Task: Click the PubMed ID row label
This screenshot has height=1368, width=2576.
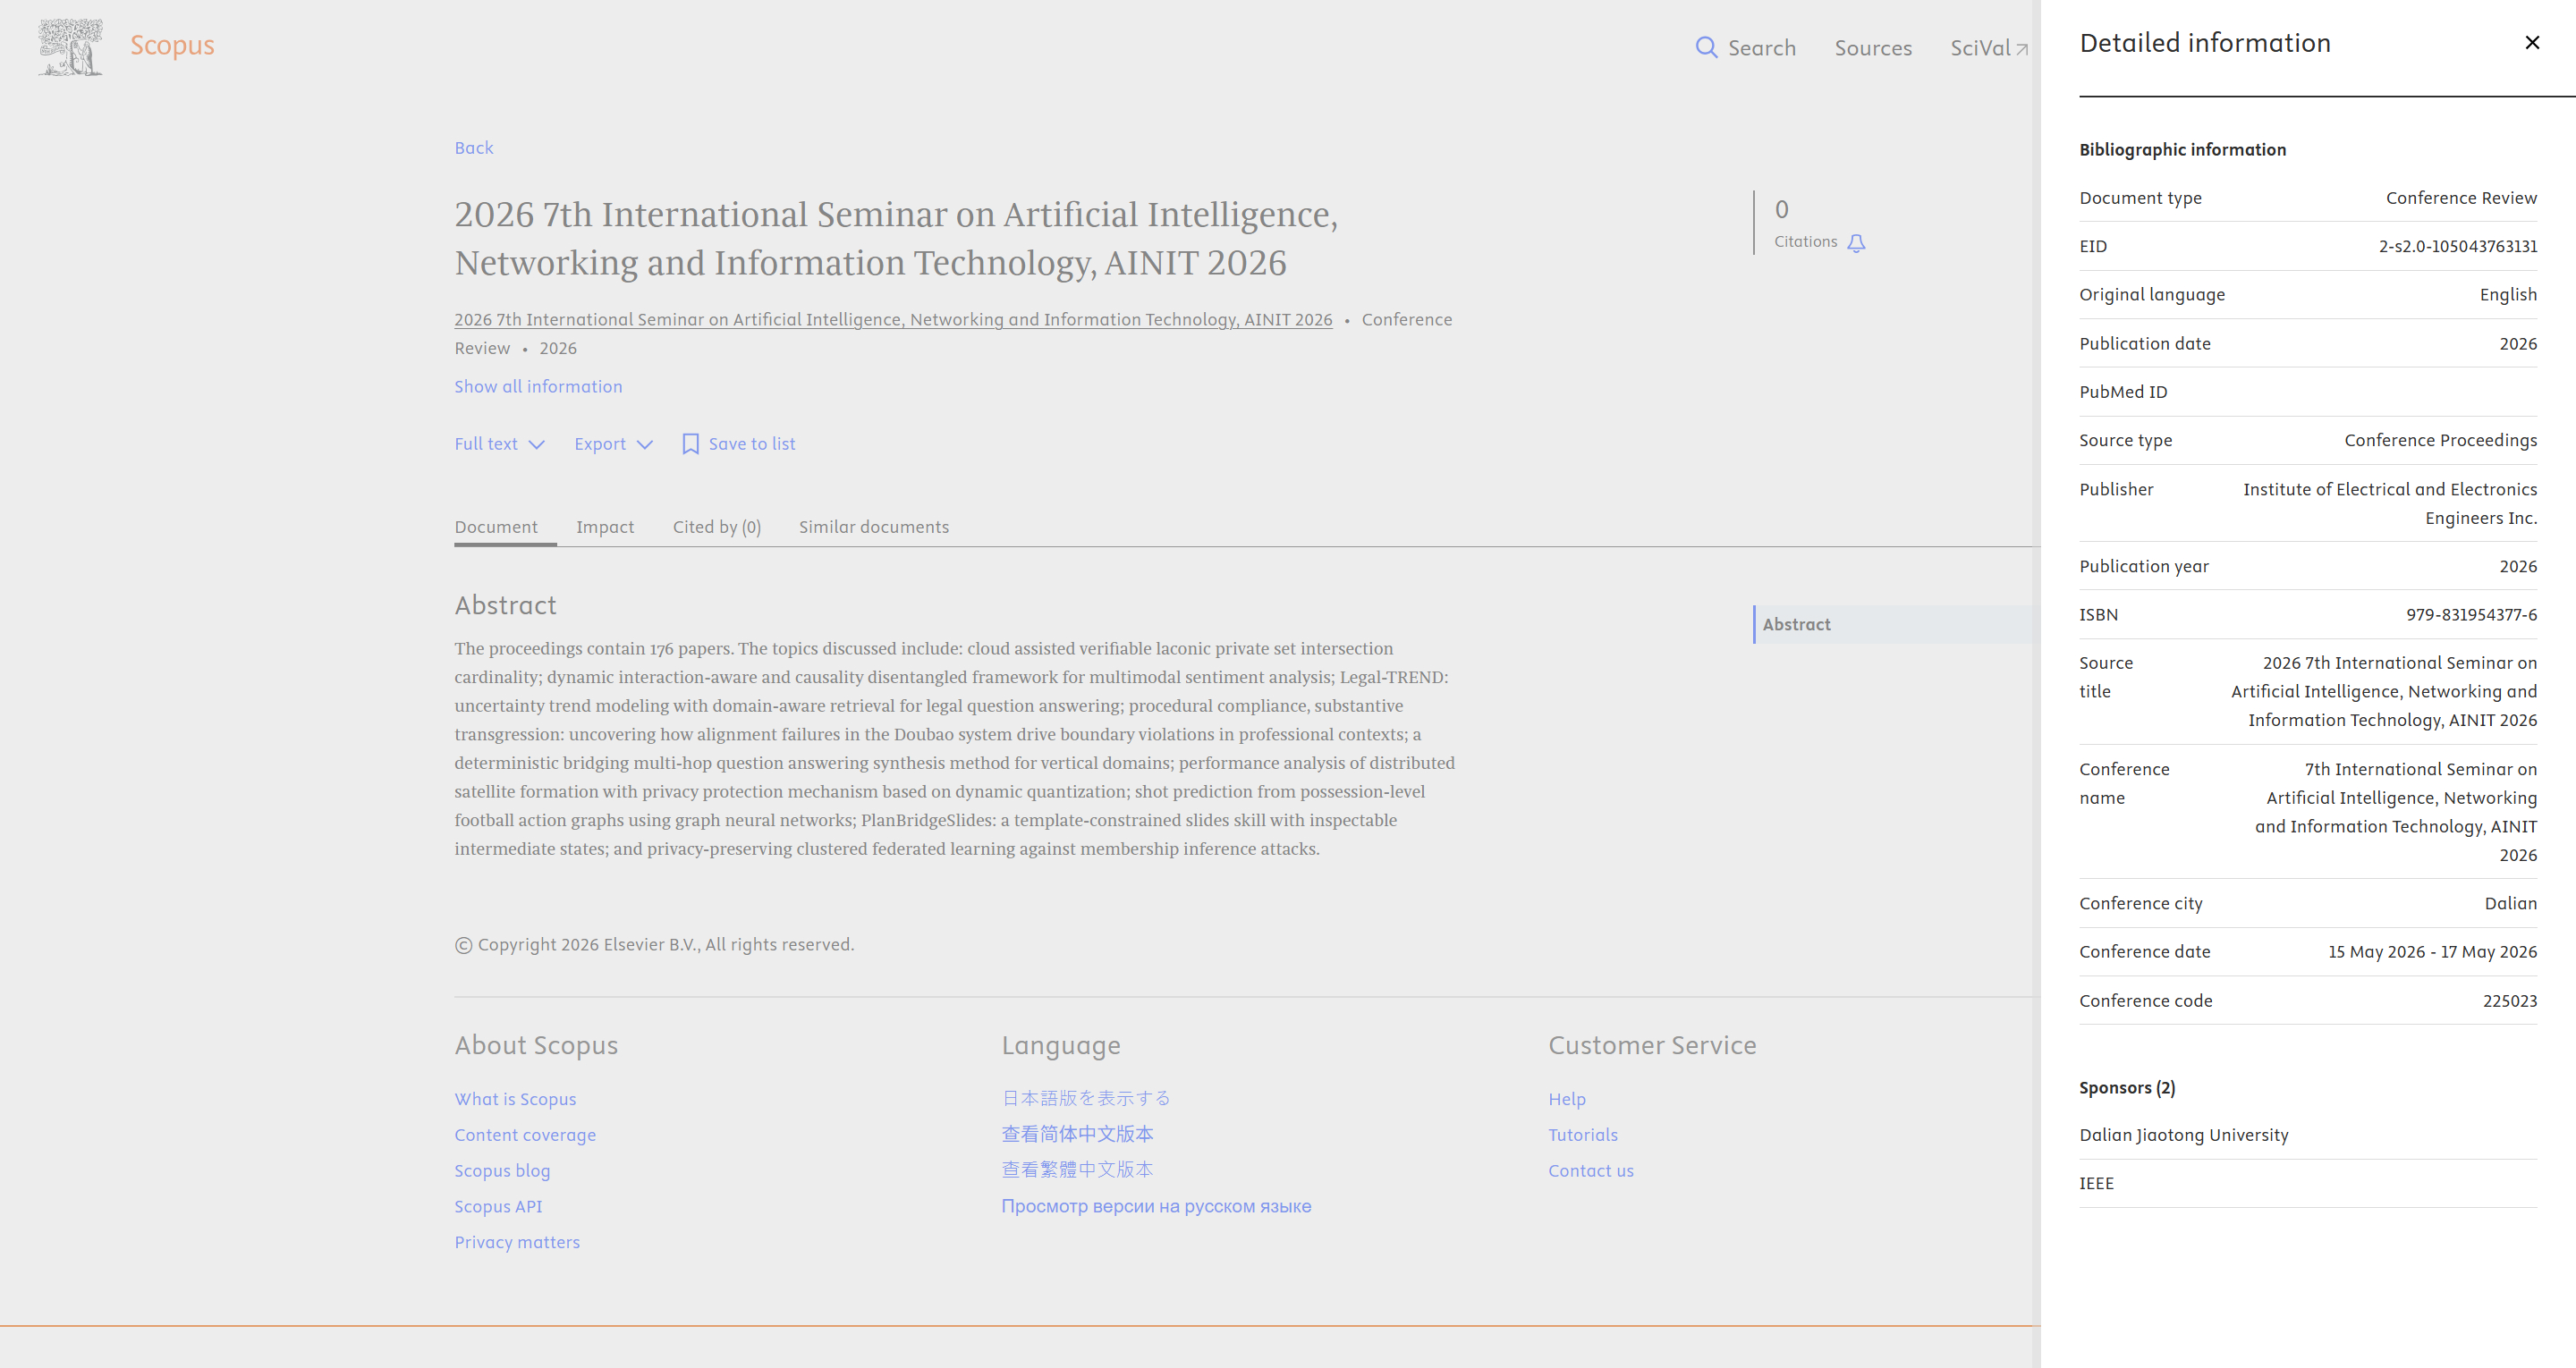Action: click(2123, 392)
